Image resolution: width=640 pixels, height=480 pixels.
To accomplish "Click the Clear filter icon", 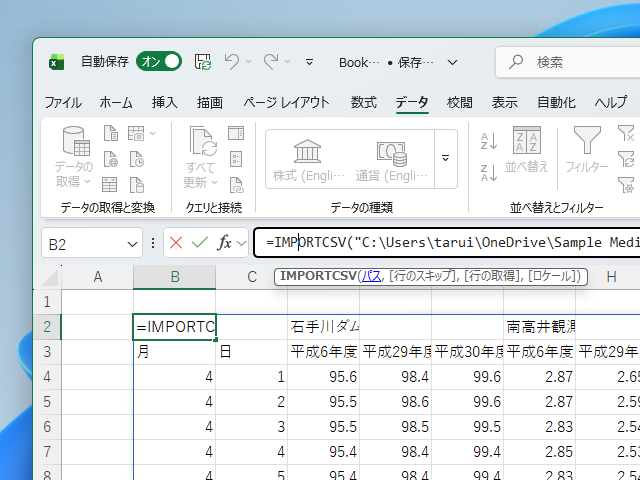I will pyautogui.click(x=626, y=133).
